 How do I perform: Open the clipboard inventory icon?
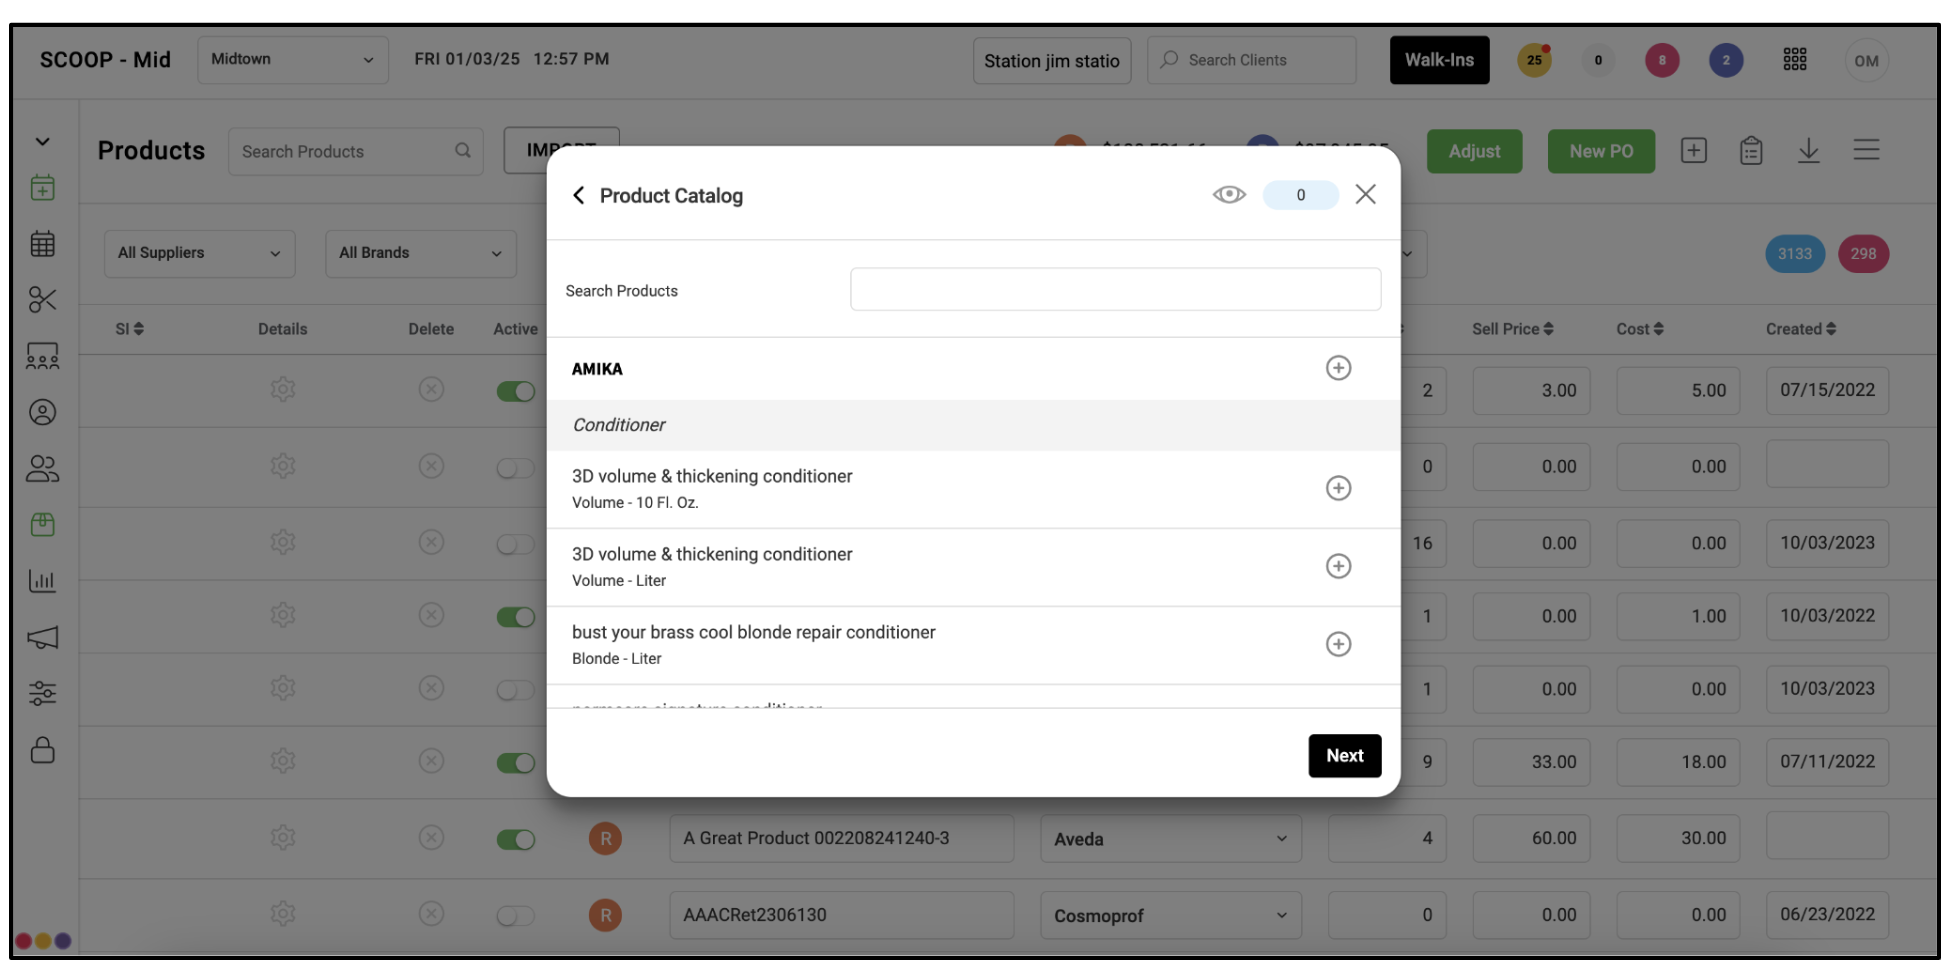tap(1750, 151)
